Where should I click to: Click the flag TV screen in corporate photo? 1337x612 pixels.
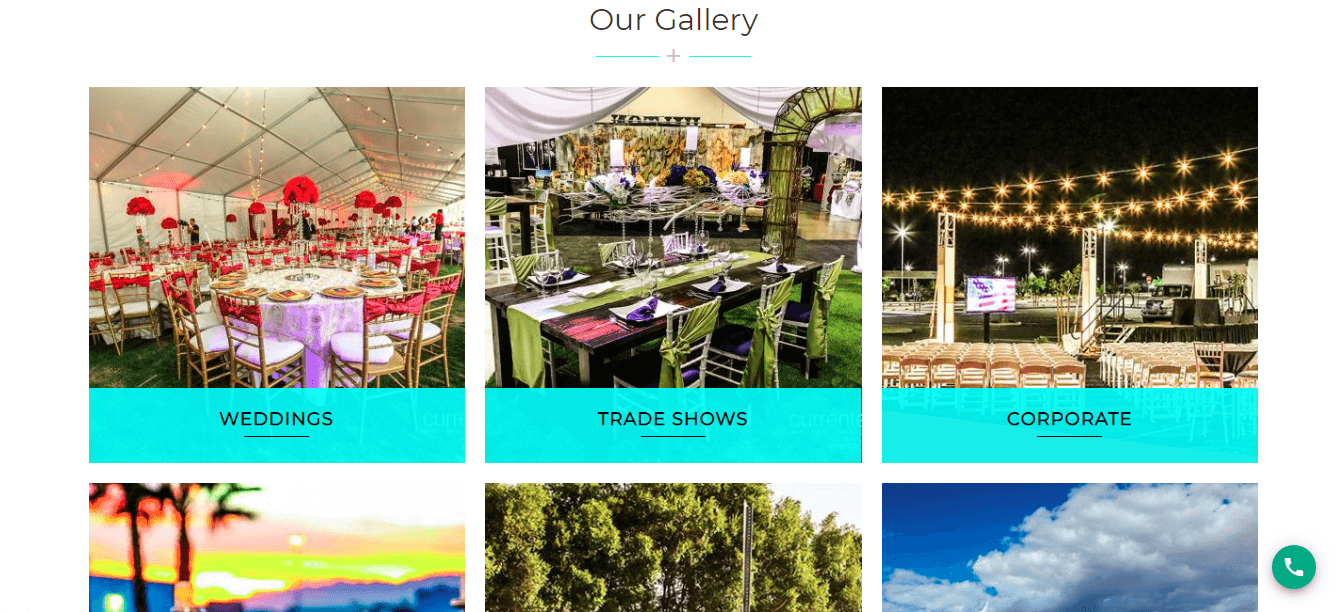(x=991, y=294)
